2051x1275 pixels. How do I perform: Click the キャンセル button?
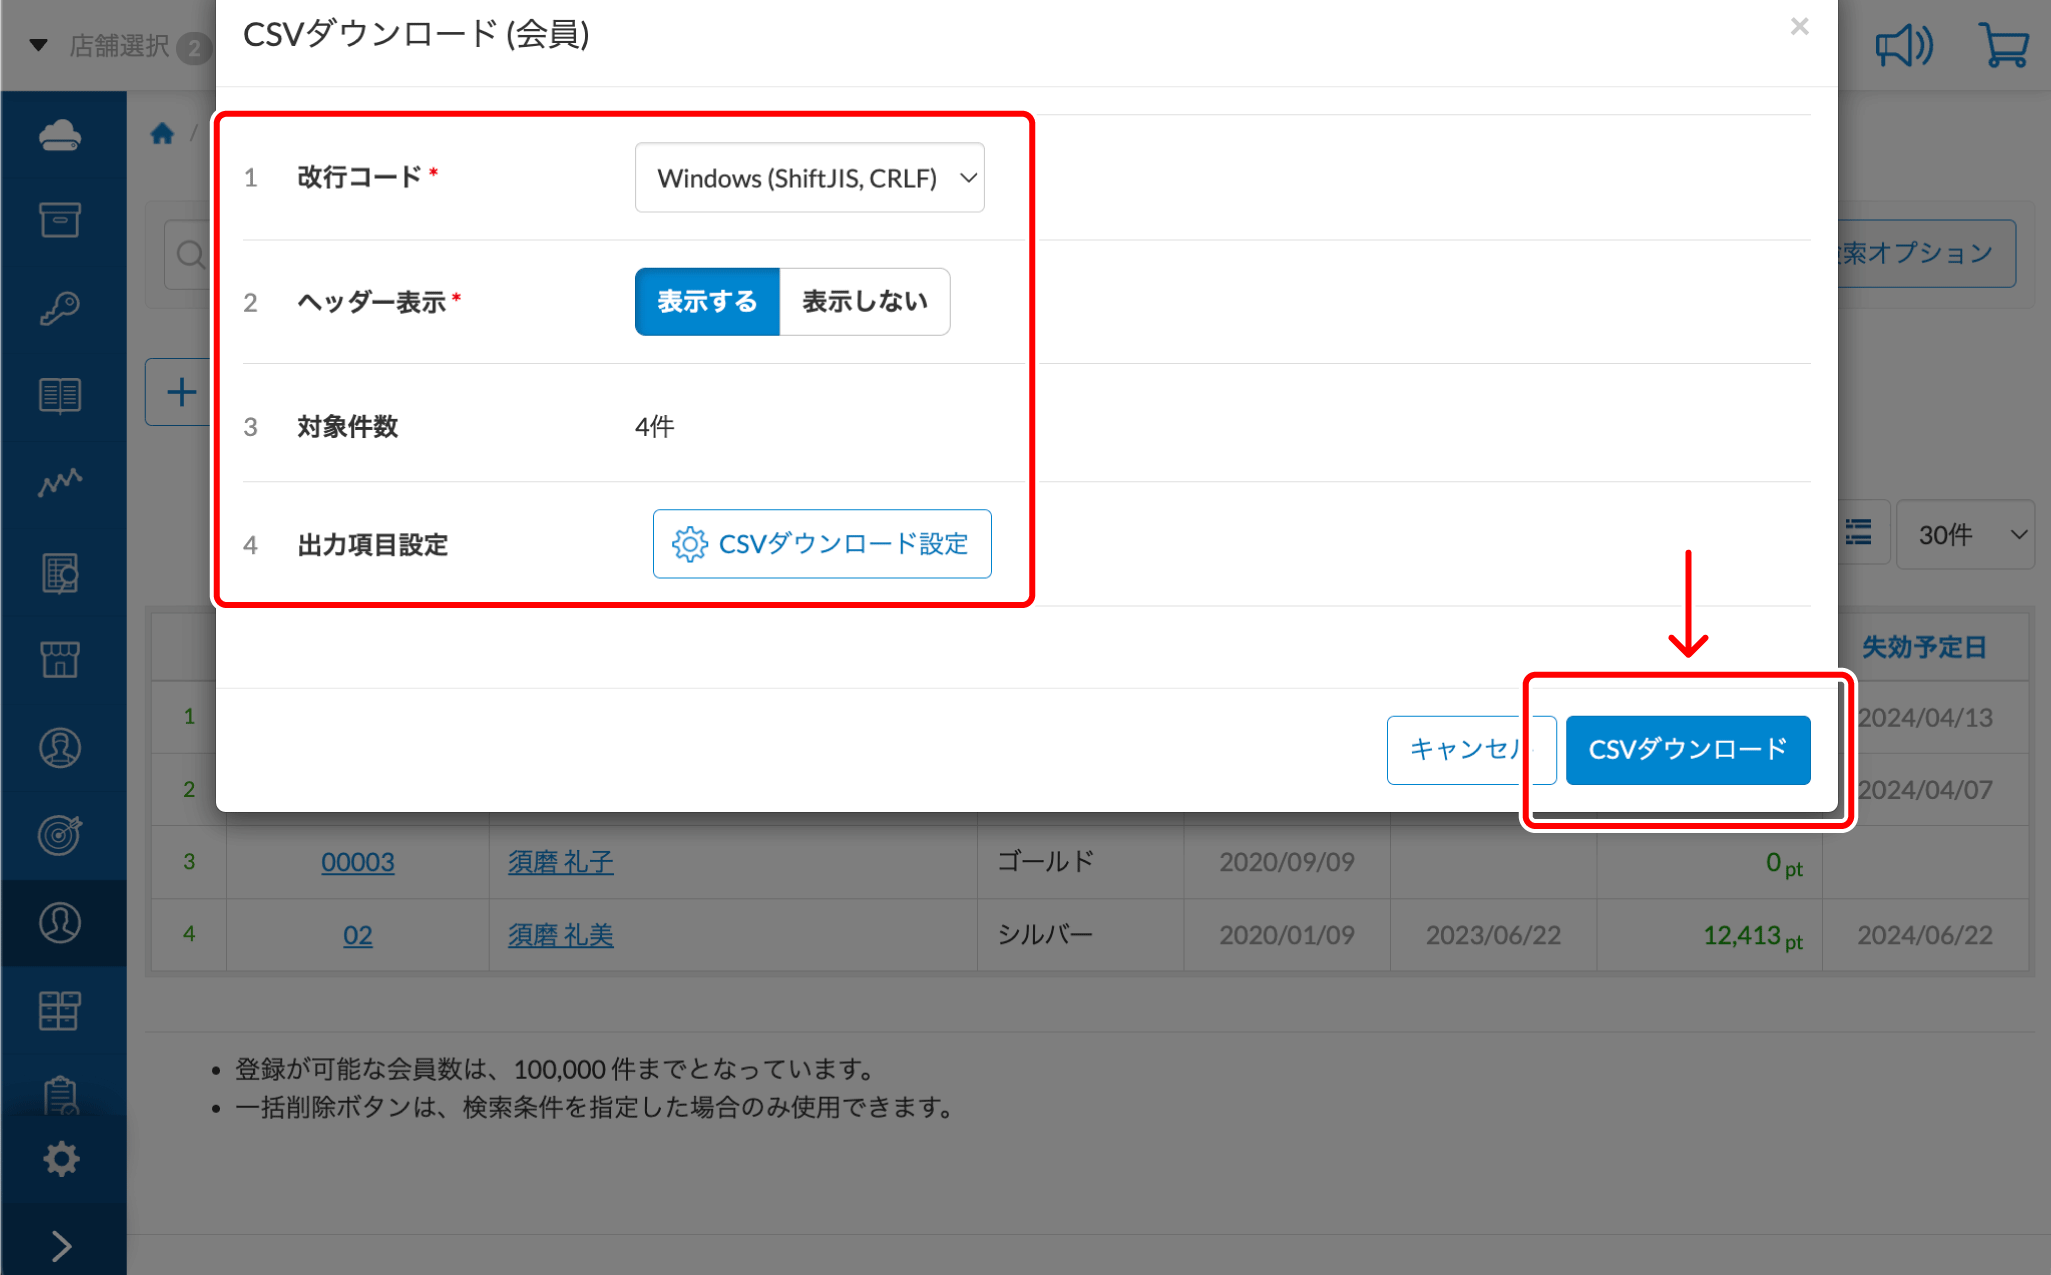(1462, 750)
